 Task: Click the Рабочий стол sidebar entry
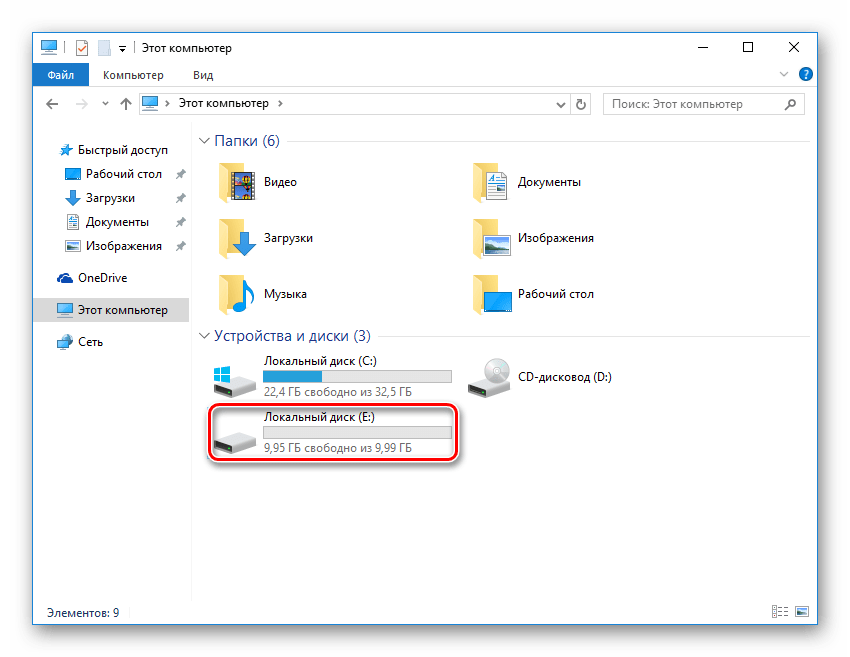coord(120,173)
